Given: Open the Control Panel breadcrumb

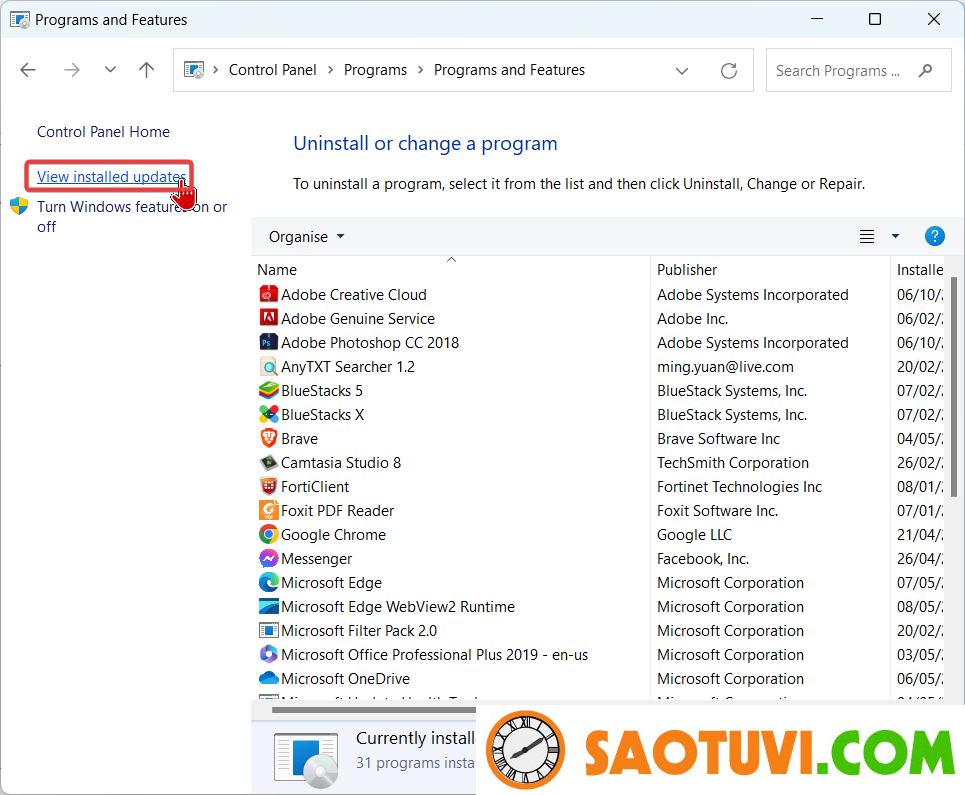Looking at the screenshot, I should point(273,70).
